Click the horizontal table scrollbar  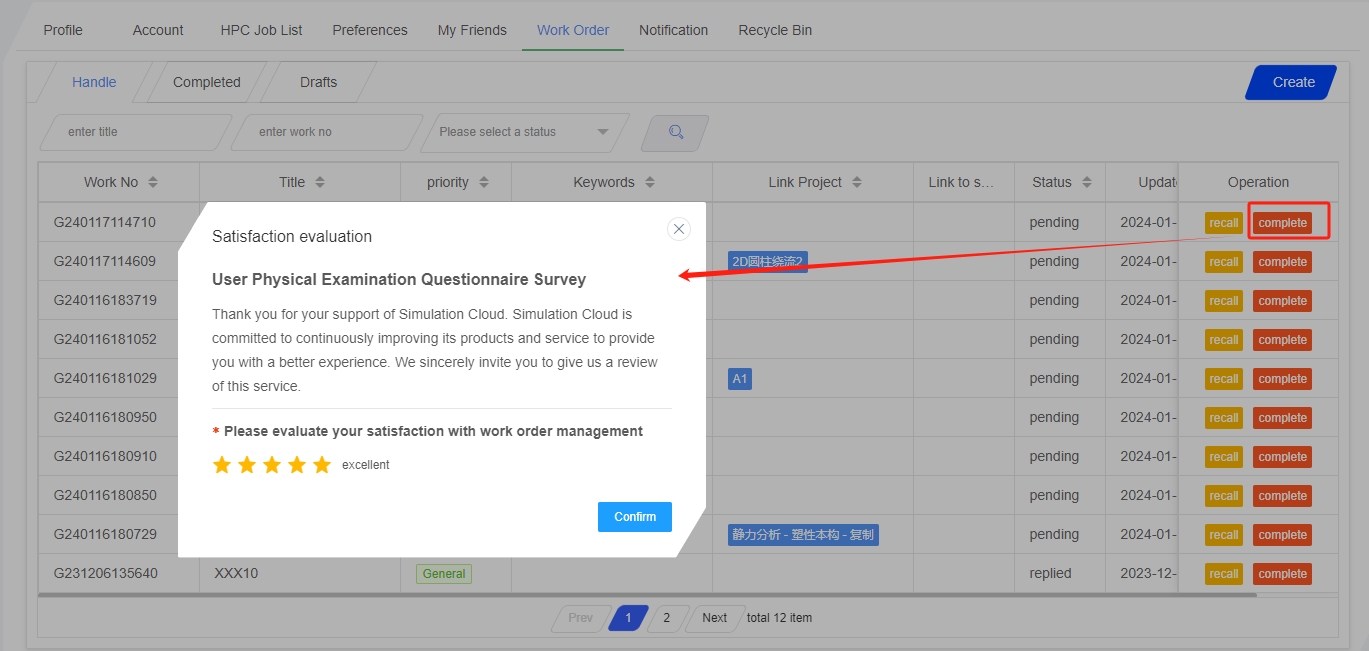pyautogui.click(x=647, y=595)
